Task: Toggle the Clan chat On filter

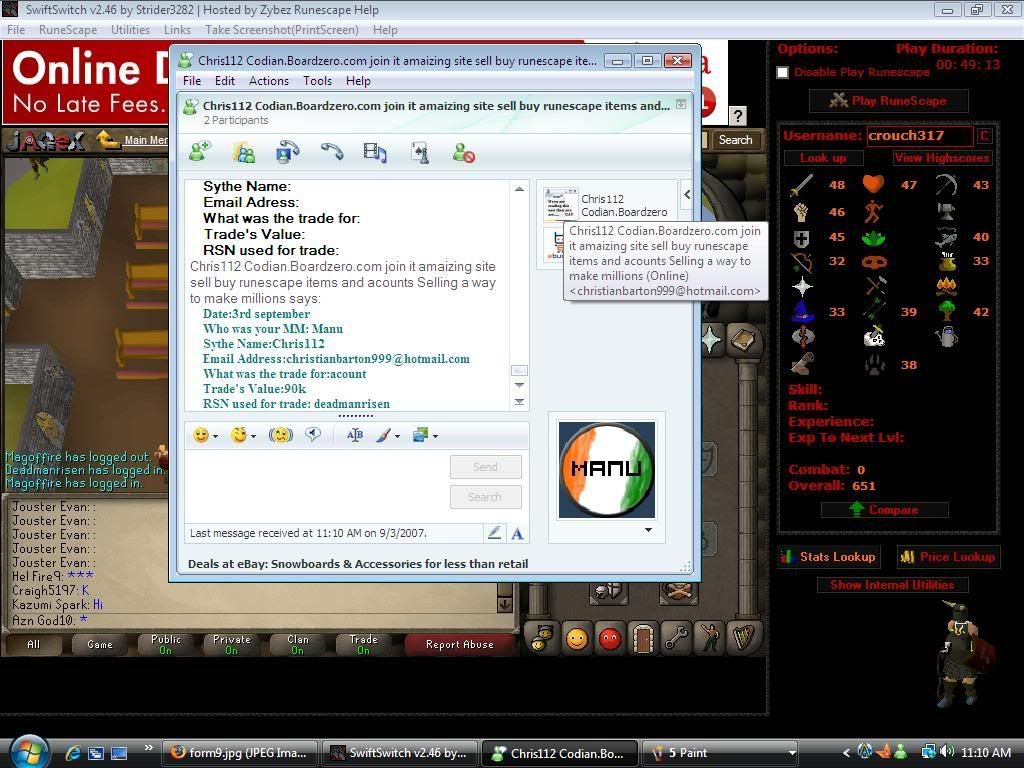Action: click(298, 644)
